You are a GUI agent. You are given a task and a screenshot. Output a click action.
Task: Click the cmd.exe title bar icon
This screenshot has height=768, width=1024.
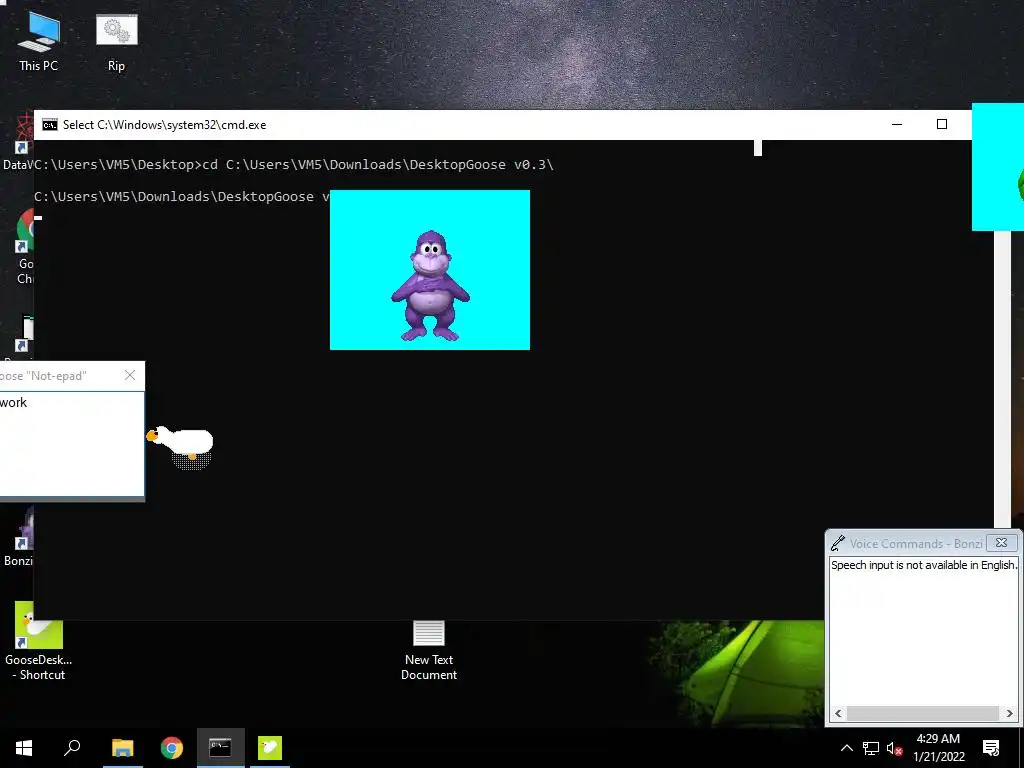[x=50, y=125]
